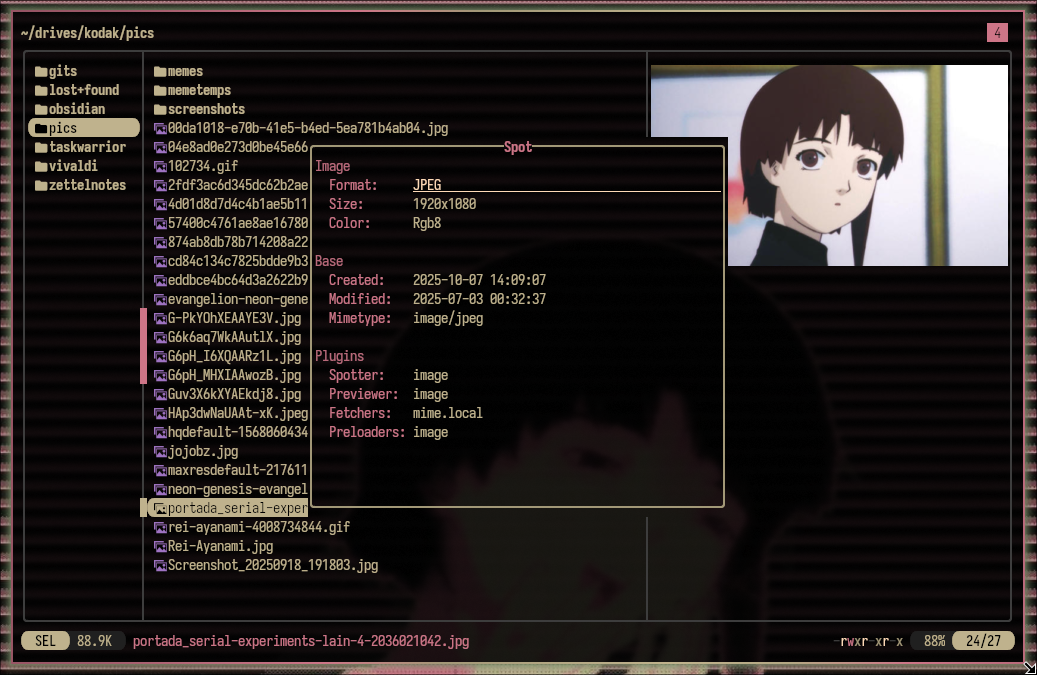Select file 00da1018-e70b-41e5-b4ed-5ea781b4ab04.jpg
Screen dimensions: 1037x675
click(308, 128)
